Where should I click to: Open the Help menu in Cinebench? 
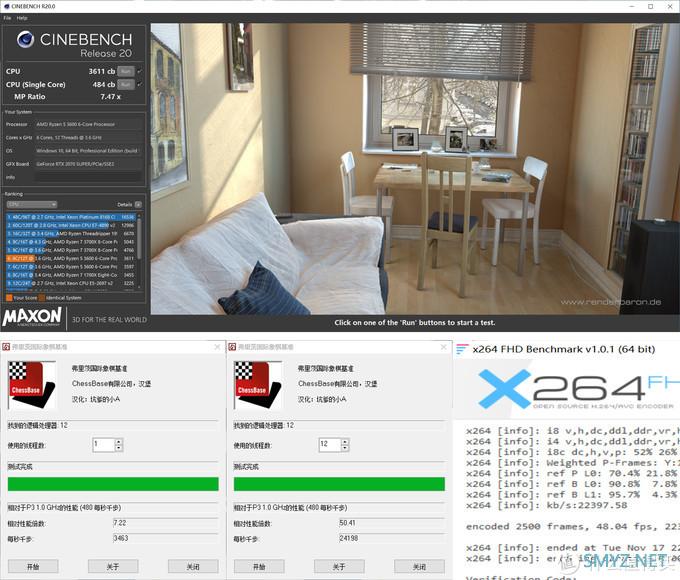point(22,18)
